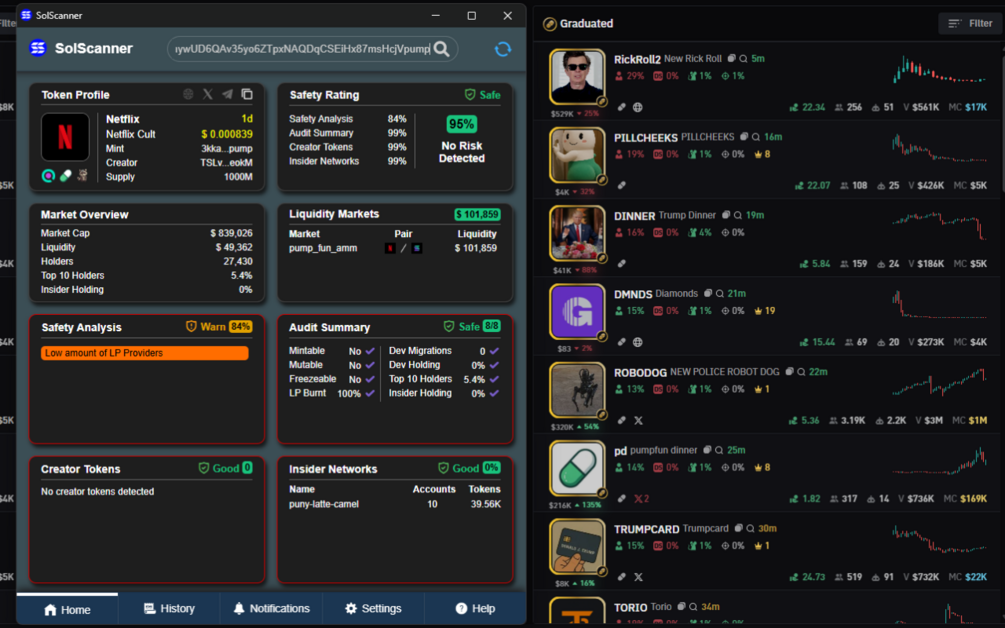The height and width of the screenshot is (628, 1005).
Task: Click the ROBODOG price chart
Action: point(939,382)
